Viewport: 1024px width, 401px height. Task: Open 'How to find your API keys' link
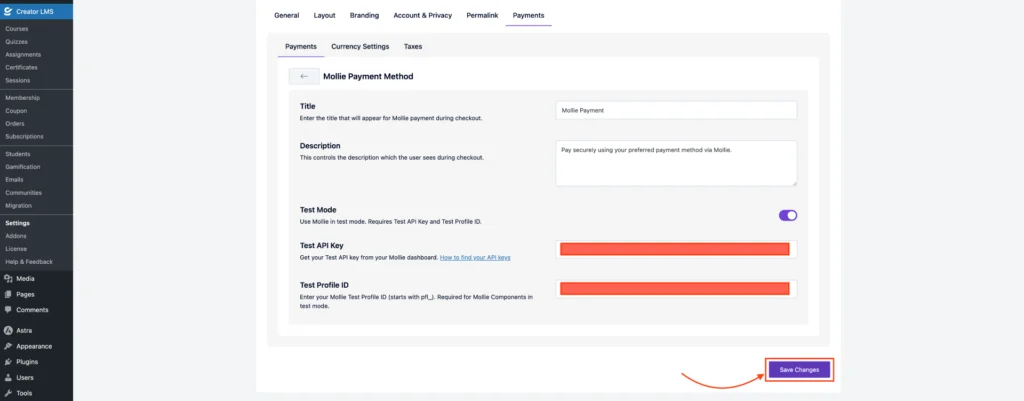(x=475, y=257)
